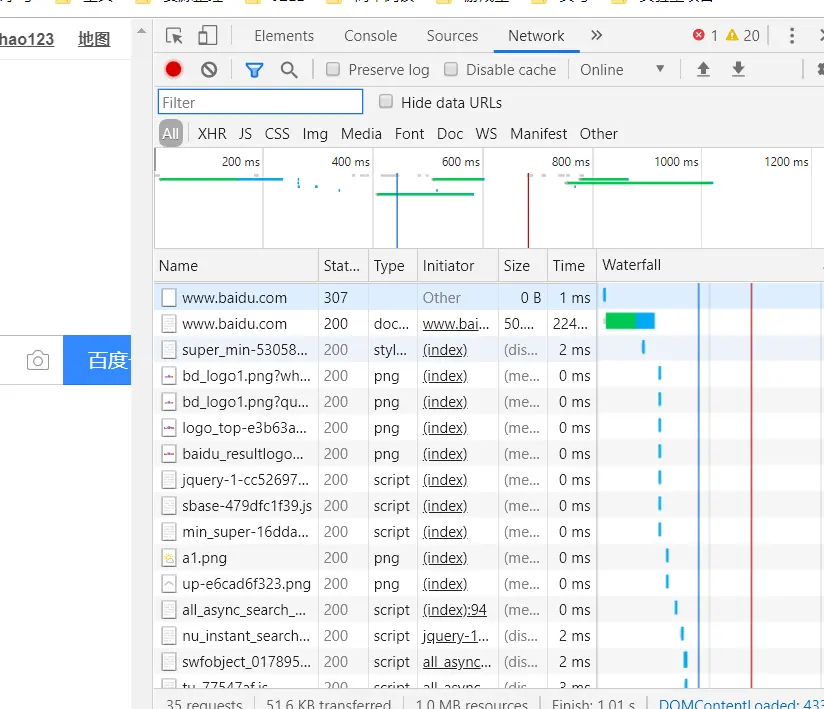
Task: Click the icon of up-e6cad6f323.png row
Action: [x=169, y=584]
